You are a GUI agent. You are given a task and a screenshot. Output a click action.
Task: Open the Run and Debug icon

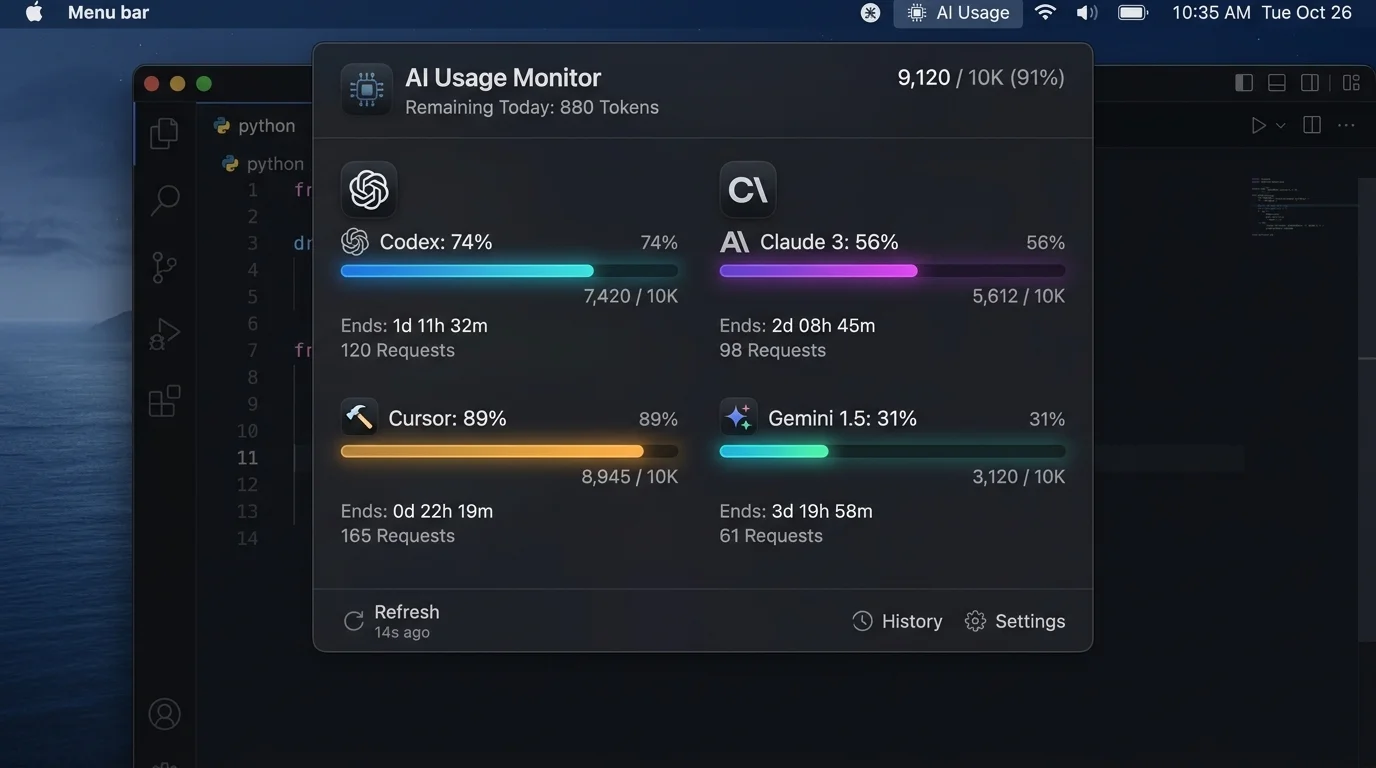point(164,334)
